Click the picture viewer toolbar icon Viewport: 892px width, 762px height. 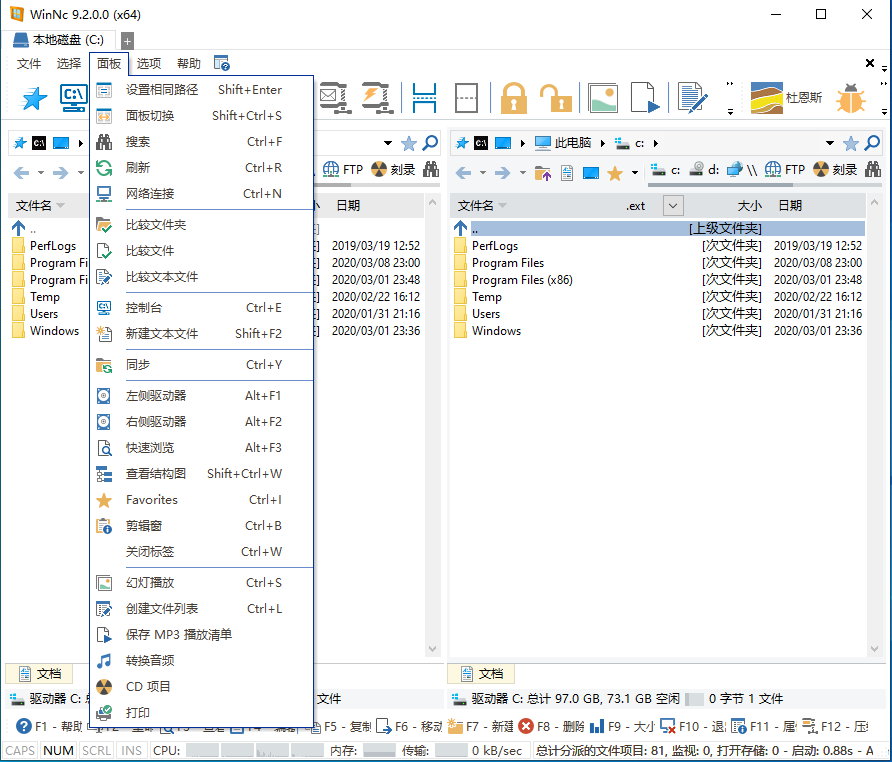pos(604,98)
